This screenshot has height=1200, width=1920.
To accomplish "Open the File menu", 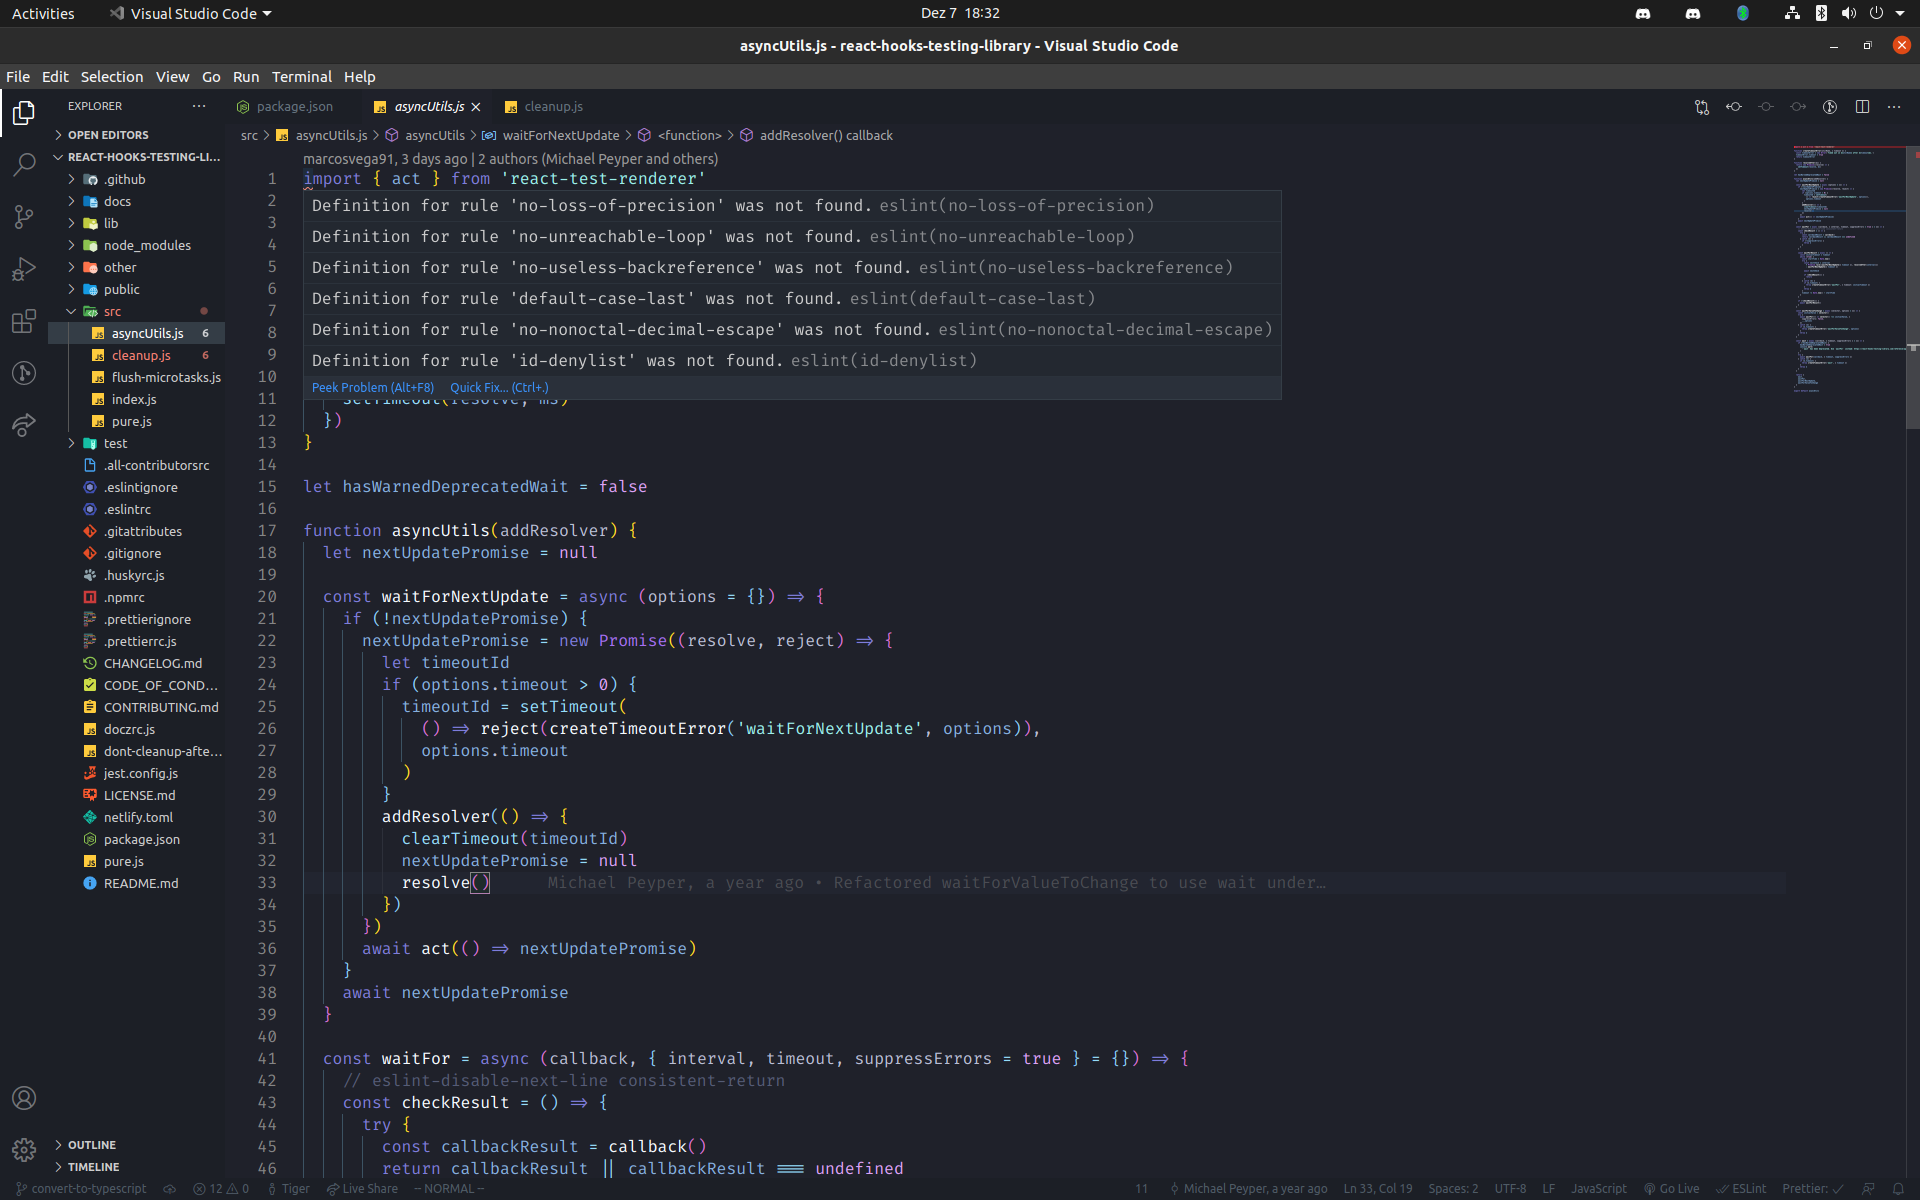I will 18,77.
